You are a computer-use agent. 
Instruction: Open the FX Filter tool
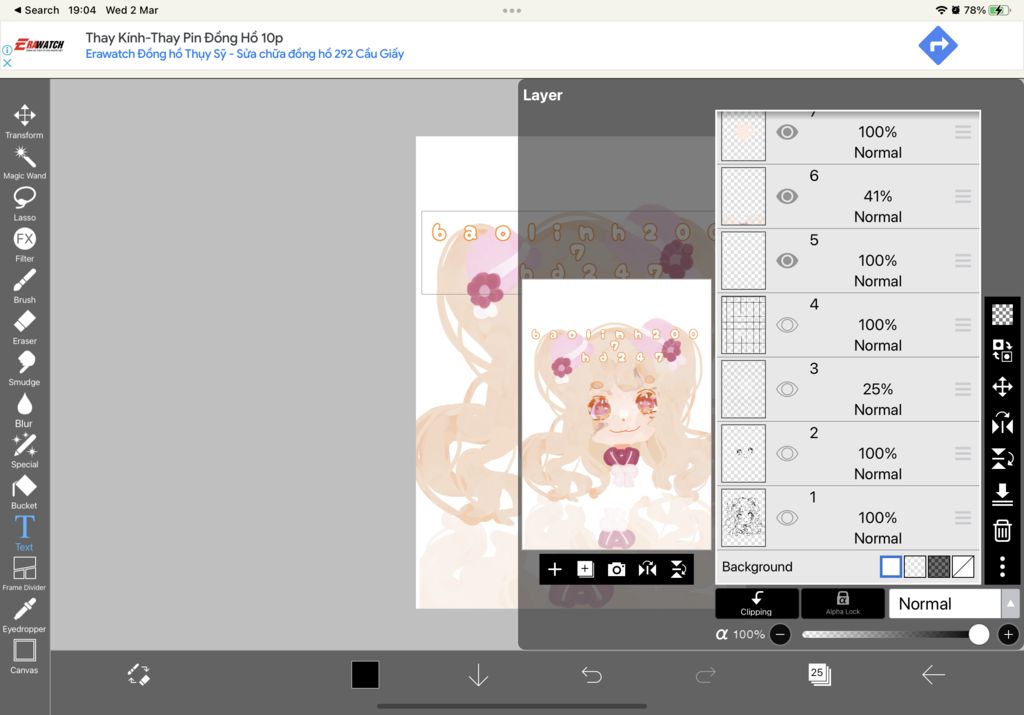tap(24, 245)
